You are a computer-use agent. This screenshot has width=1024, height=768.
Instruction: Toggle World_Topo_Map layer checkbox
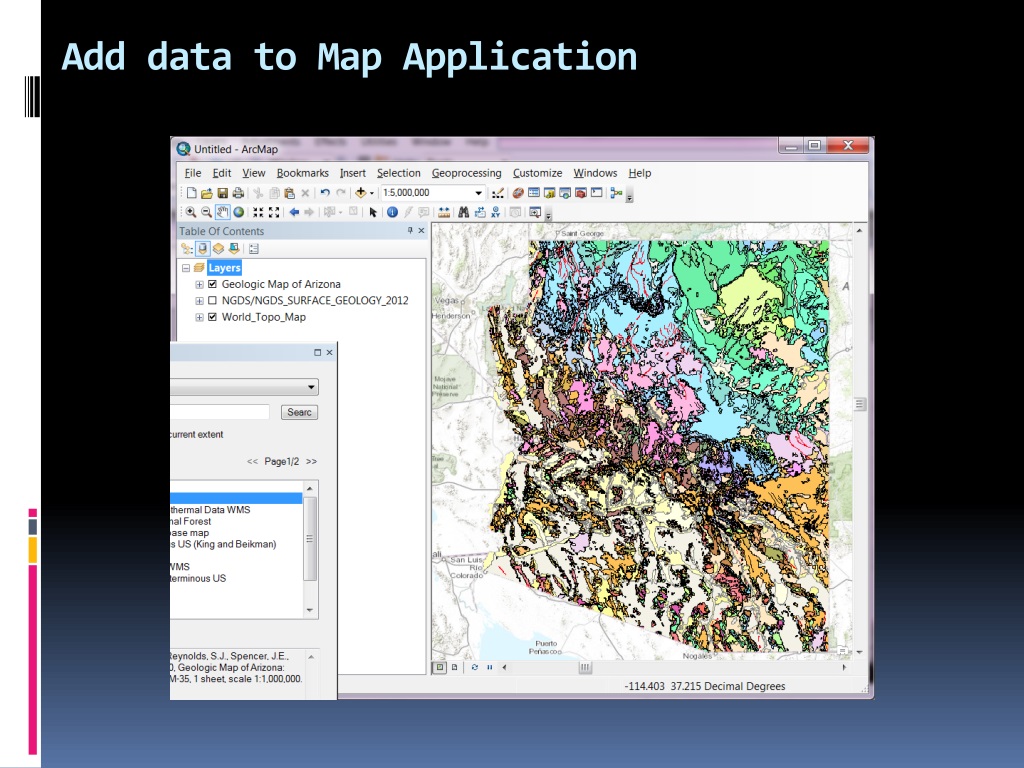[212, 317]
